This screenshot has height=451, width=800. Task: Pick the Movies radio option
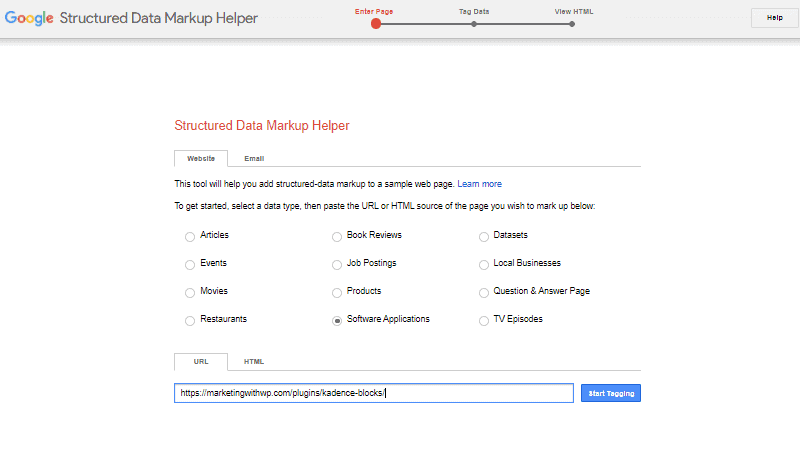190,293
